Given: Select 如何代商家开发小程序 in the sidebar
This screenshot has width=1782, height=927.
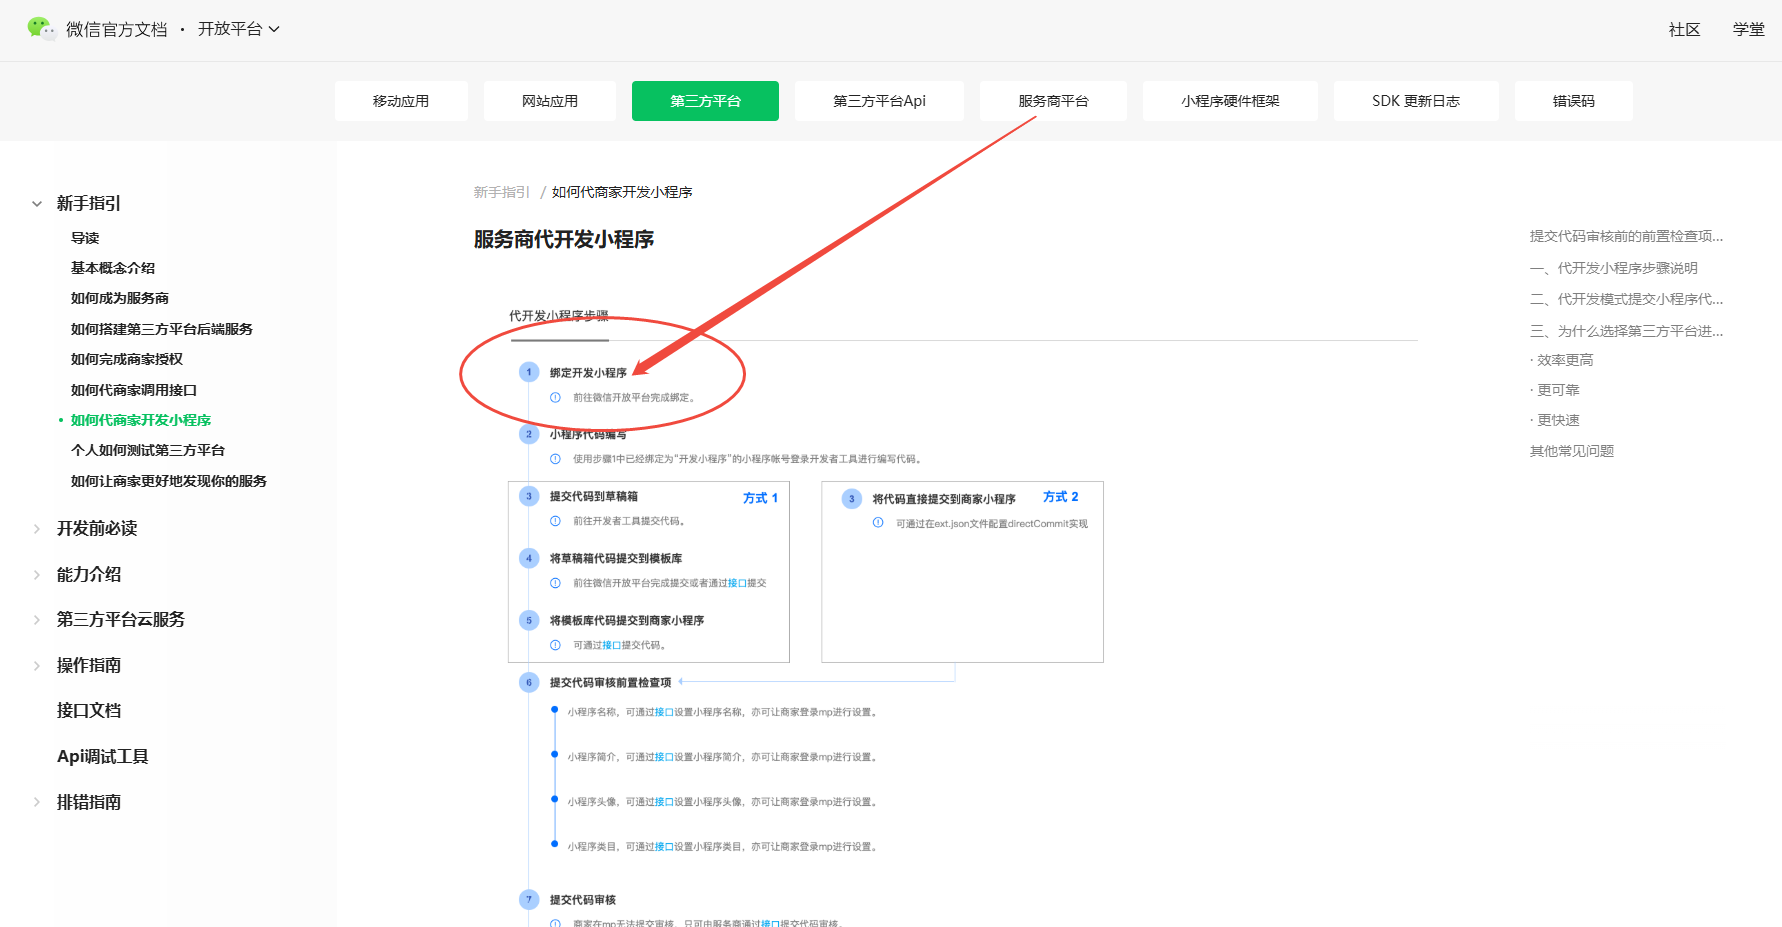Looking at the screenshot, I should click(141, 420).
